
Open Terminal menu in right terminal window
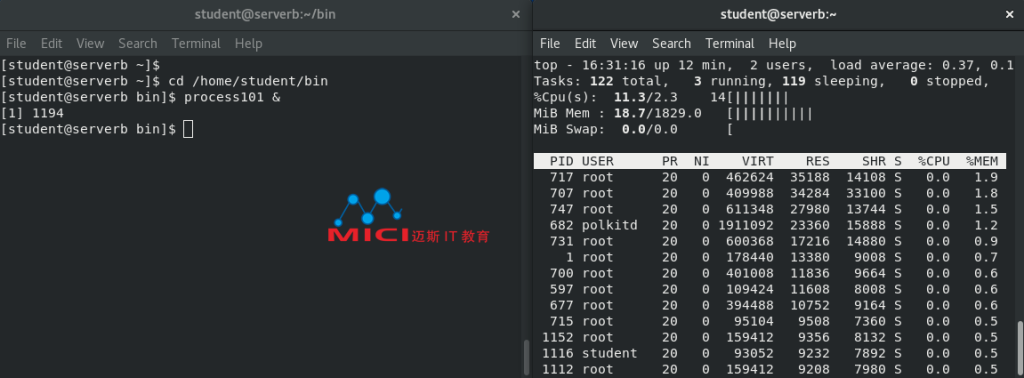[x=730, y=44]
